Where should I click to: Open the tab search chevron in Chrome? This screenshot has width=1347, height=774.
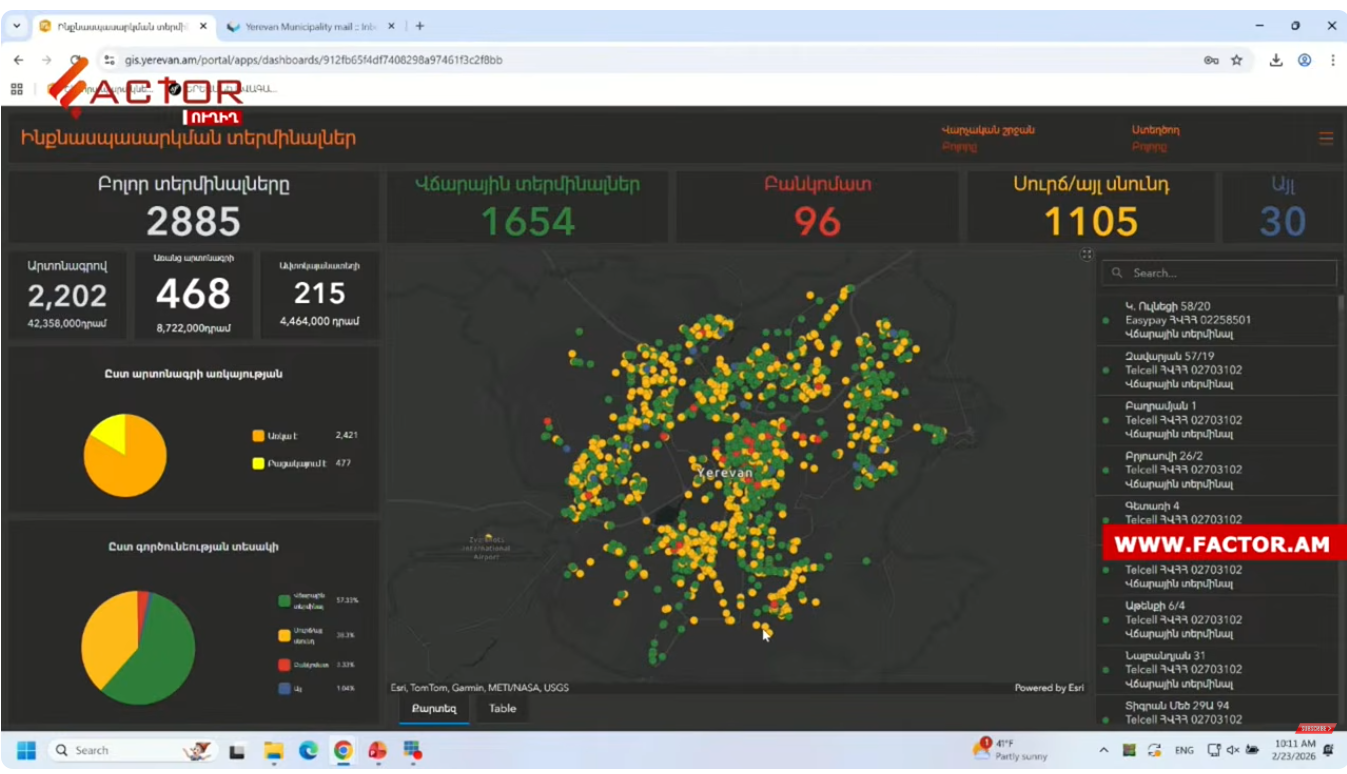[x=16, y=26]
